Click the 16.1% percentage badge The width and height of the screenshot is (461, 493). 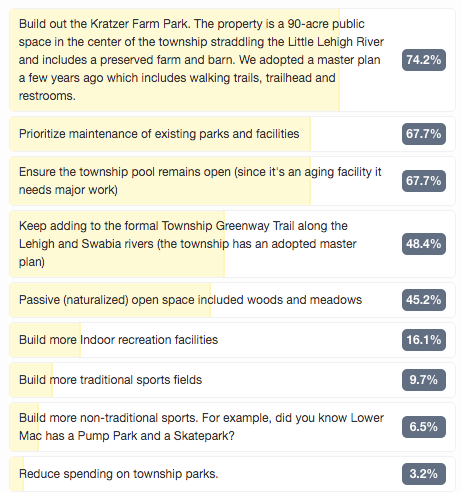click(x=424, y=340)
